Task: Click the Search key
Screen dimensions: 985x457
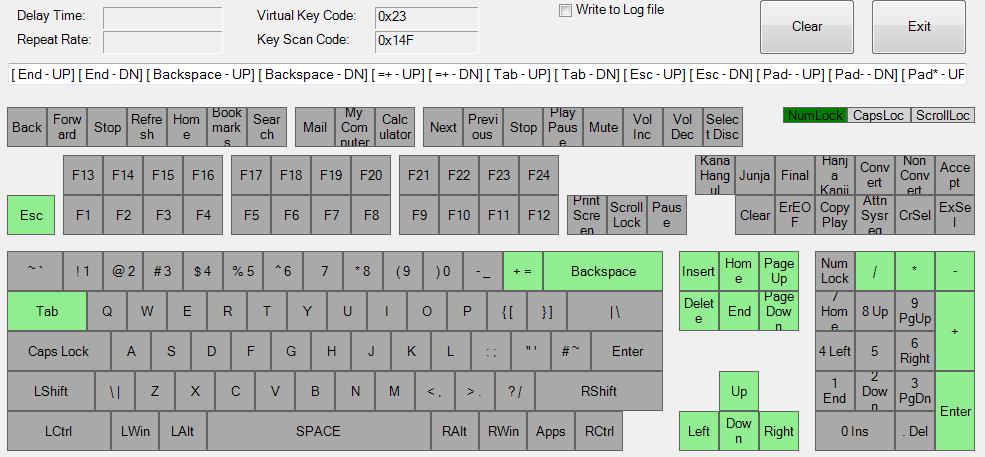Action: tap(267, 127)
